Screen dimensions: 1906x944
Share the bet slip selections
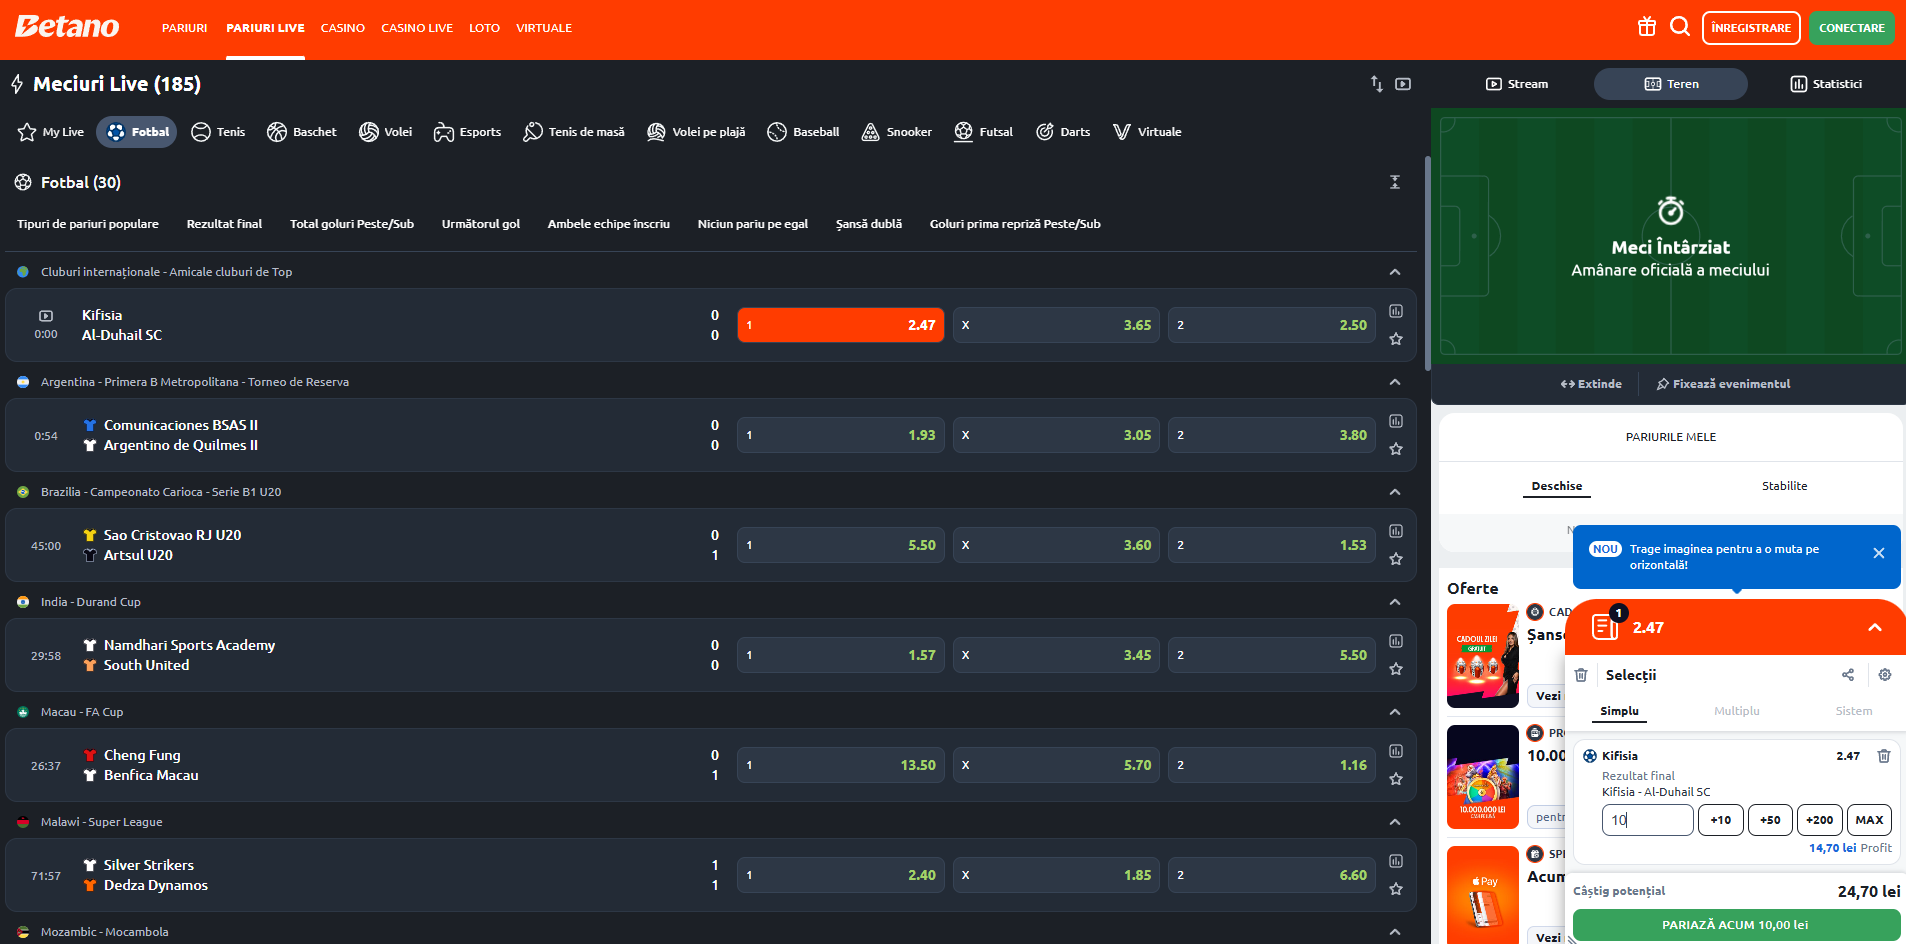(x=1848, y=675)
